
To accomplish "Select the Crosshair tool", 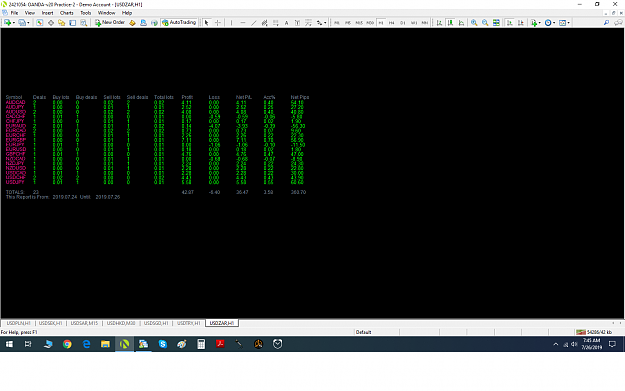I will point(218,23).
